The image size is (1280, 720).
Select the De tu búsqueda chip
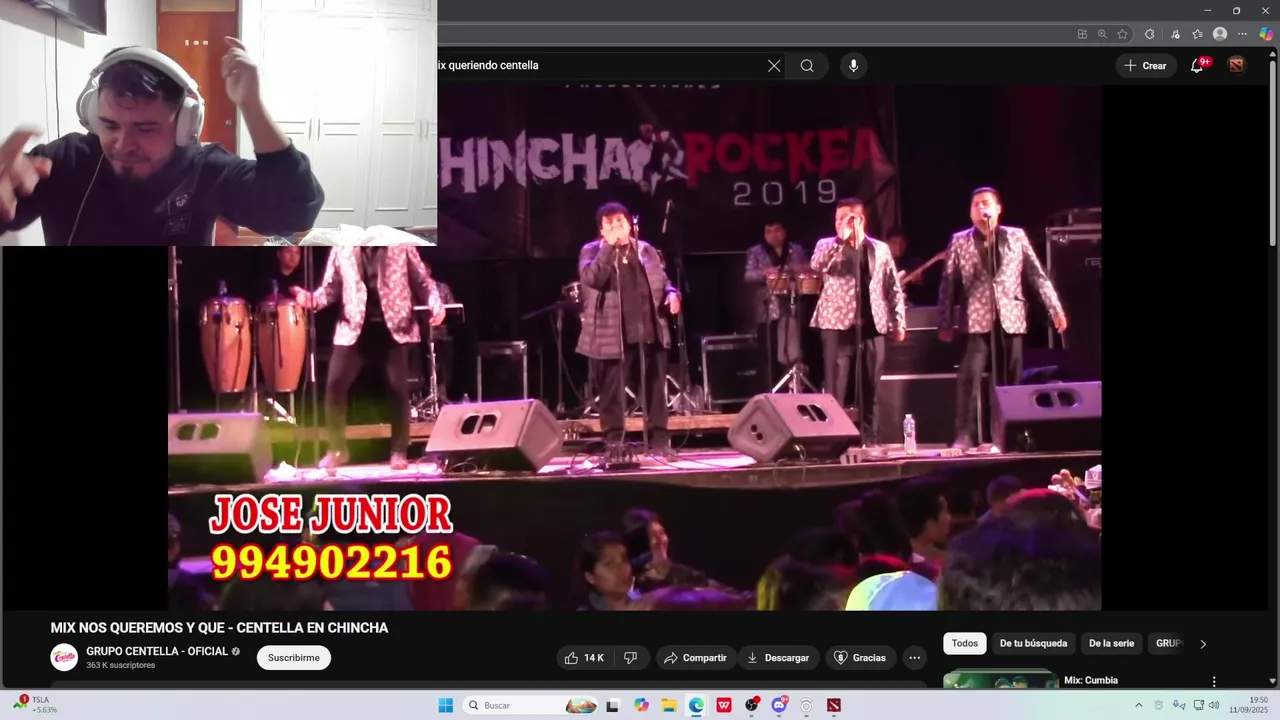[x=1033, y=644]
